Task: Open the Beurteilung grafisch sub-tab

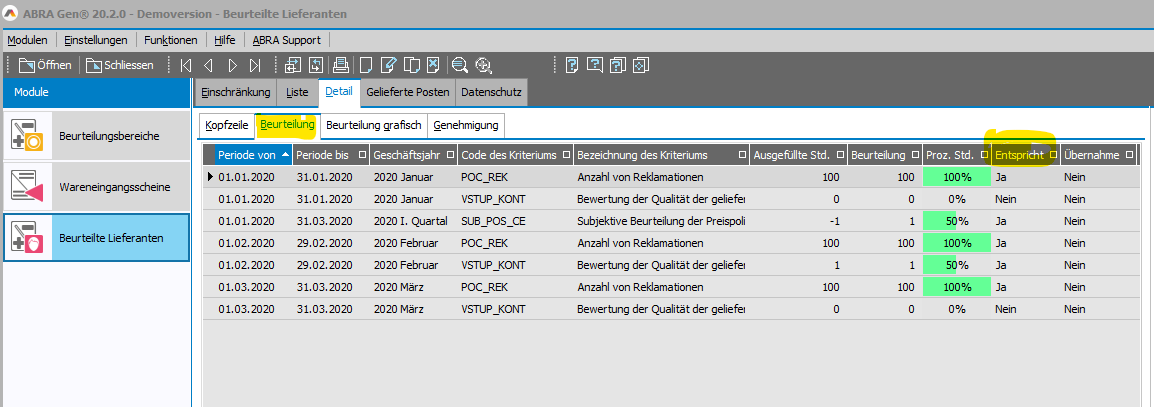Action: (x=374, y=125)
